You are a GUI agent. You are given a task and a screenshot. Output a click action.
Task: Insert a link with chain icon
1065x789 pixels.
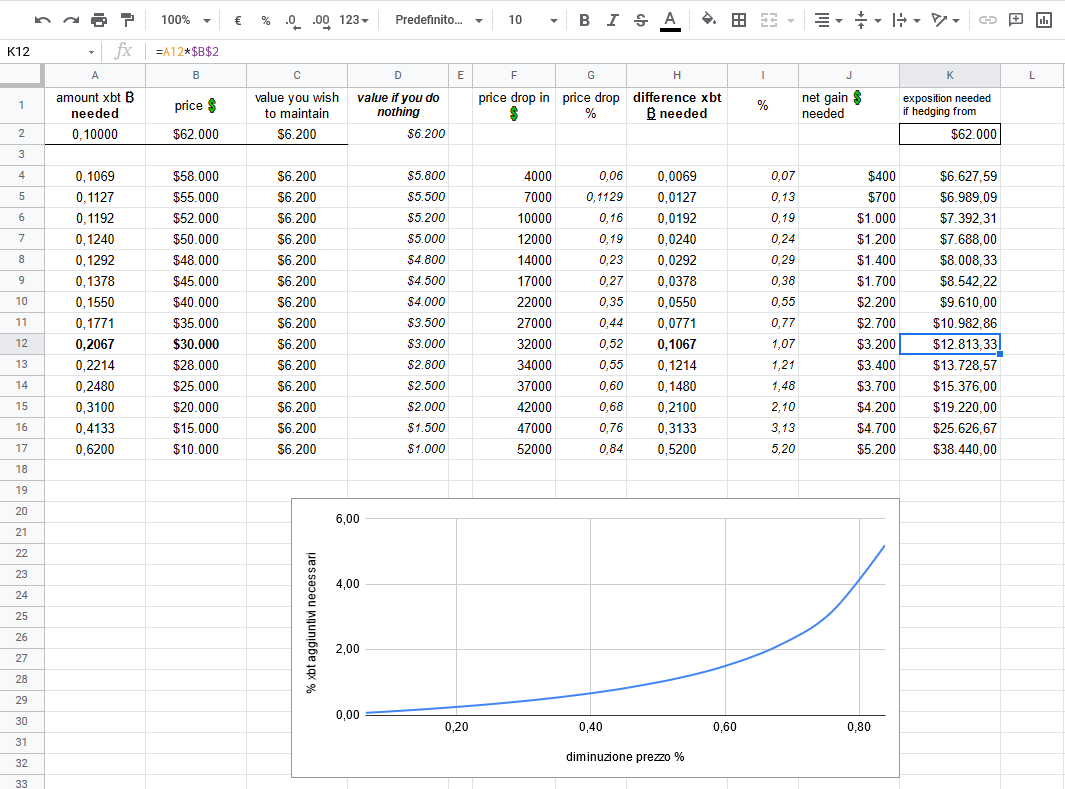tap(987, 20)
